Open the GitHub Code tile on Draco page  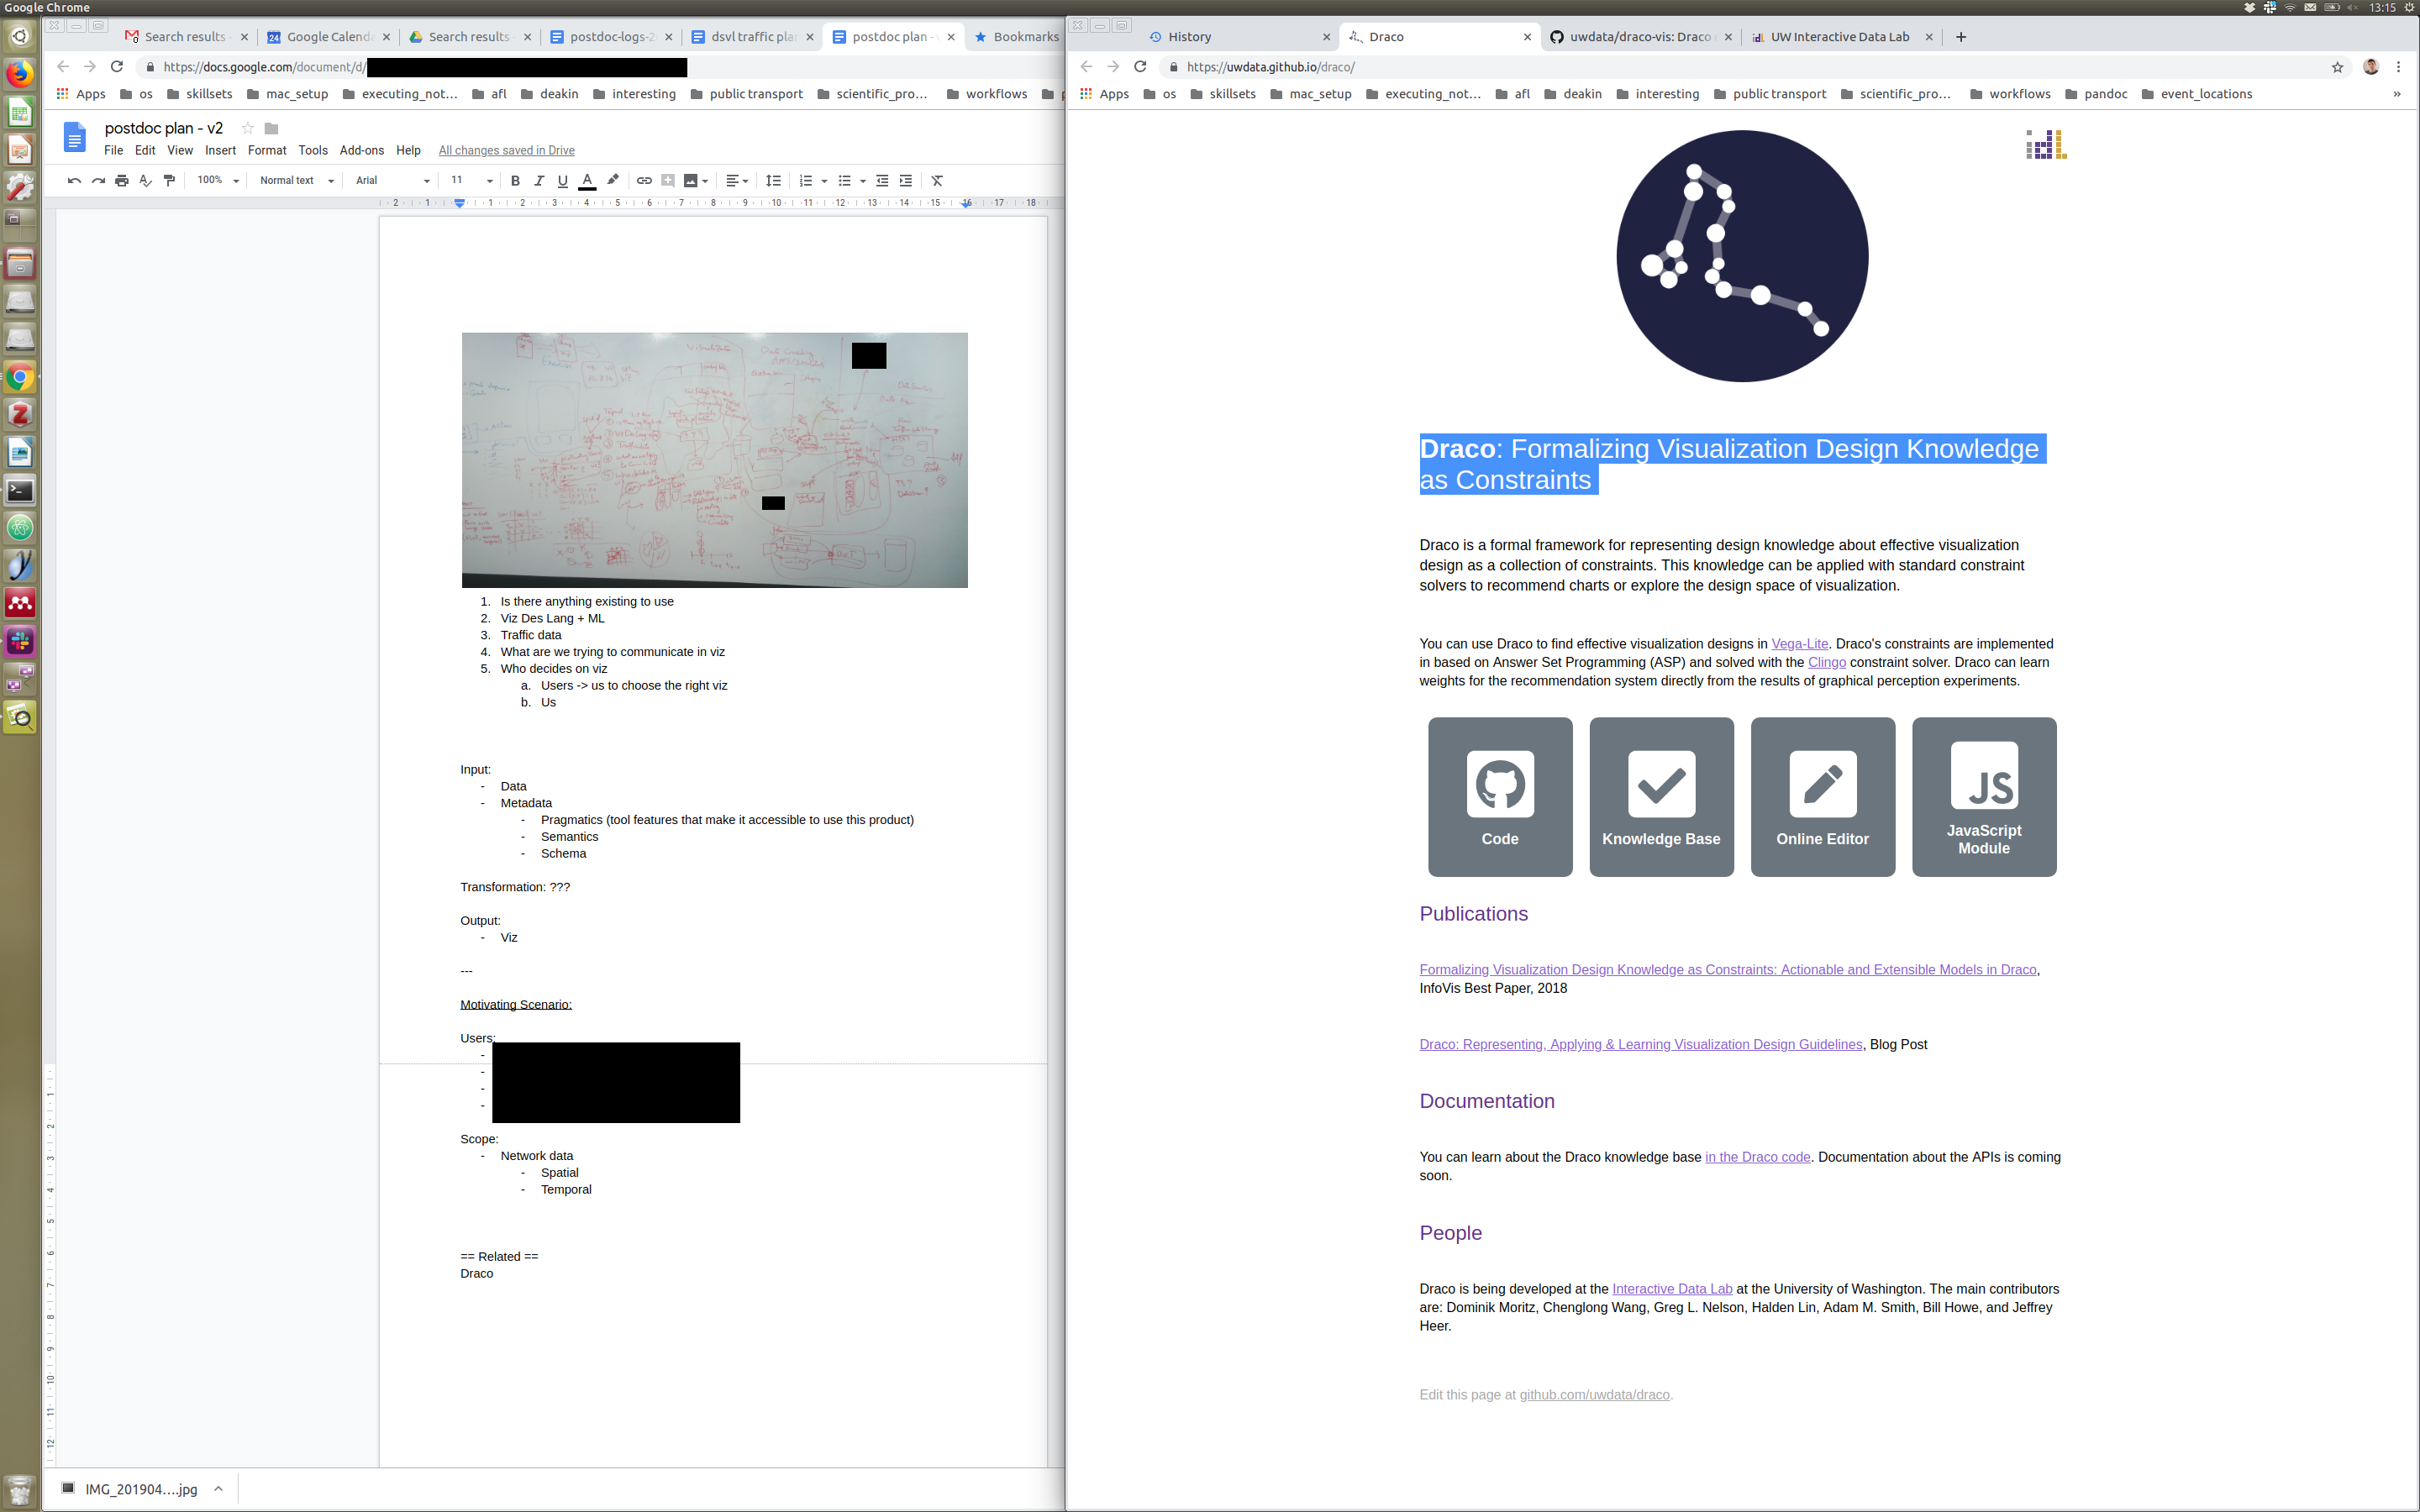[1499, 796]
